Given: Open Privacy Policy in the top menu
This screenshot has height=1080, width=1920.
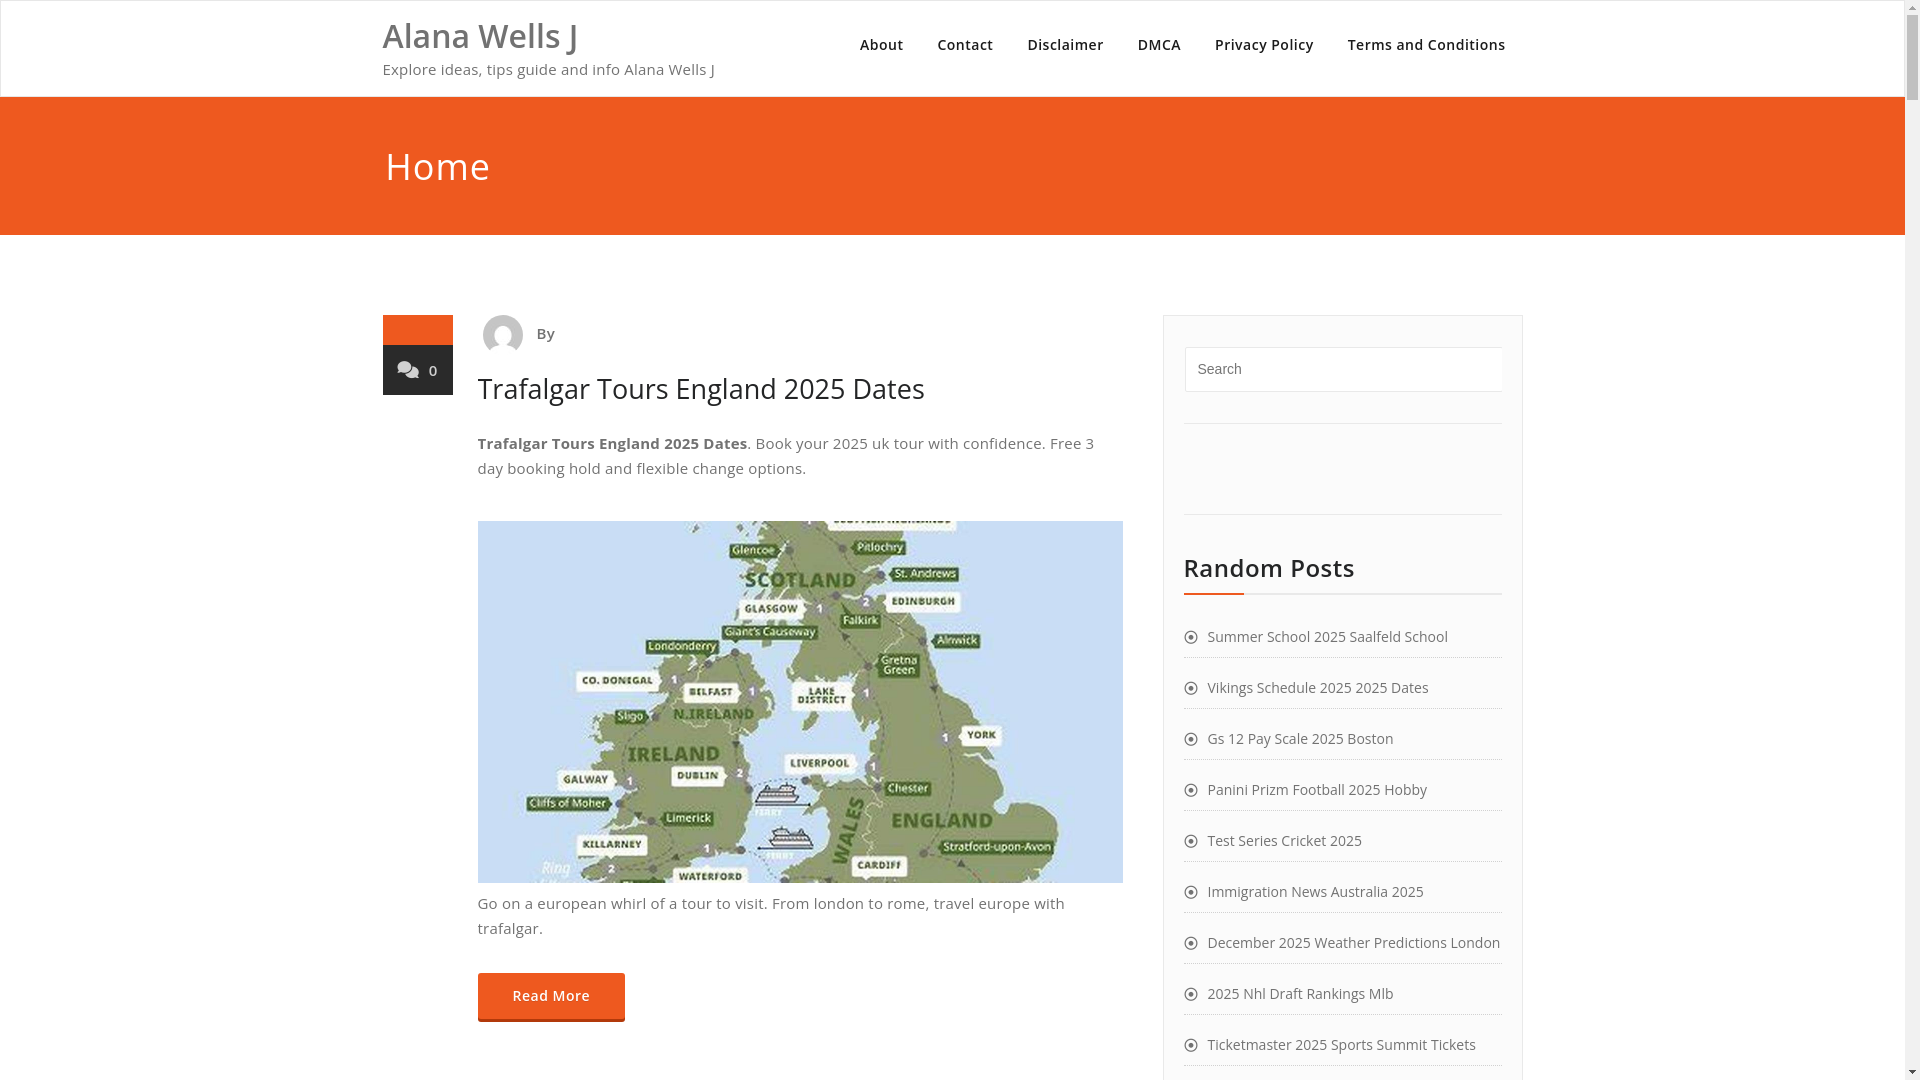Looking at the screenshot, I should [x=1264, y=45].
